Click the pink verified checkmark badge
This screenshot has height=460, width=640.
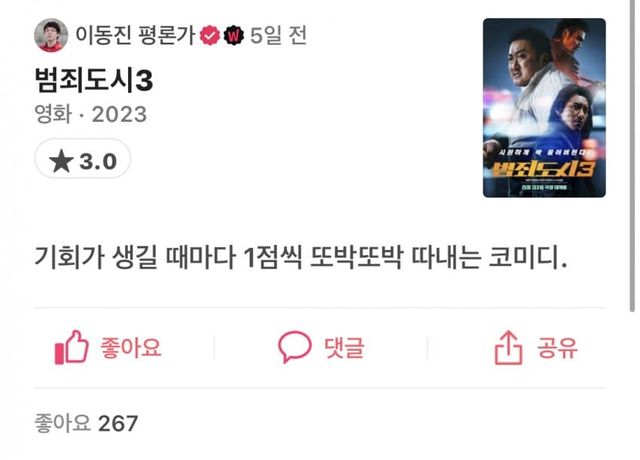pyautogui.click(x=210, y=35)
